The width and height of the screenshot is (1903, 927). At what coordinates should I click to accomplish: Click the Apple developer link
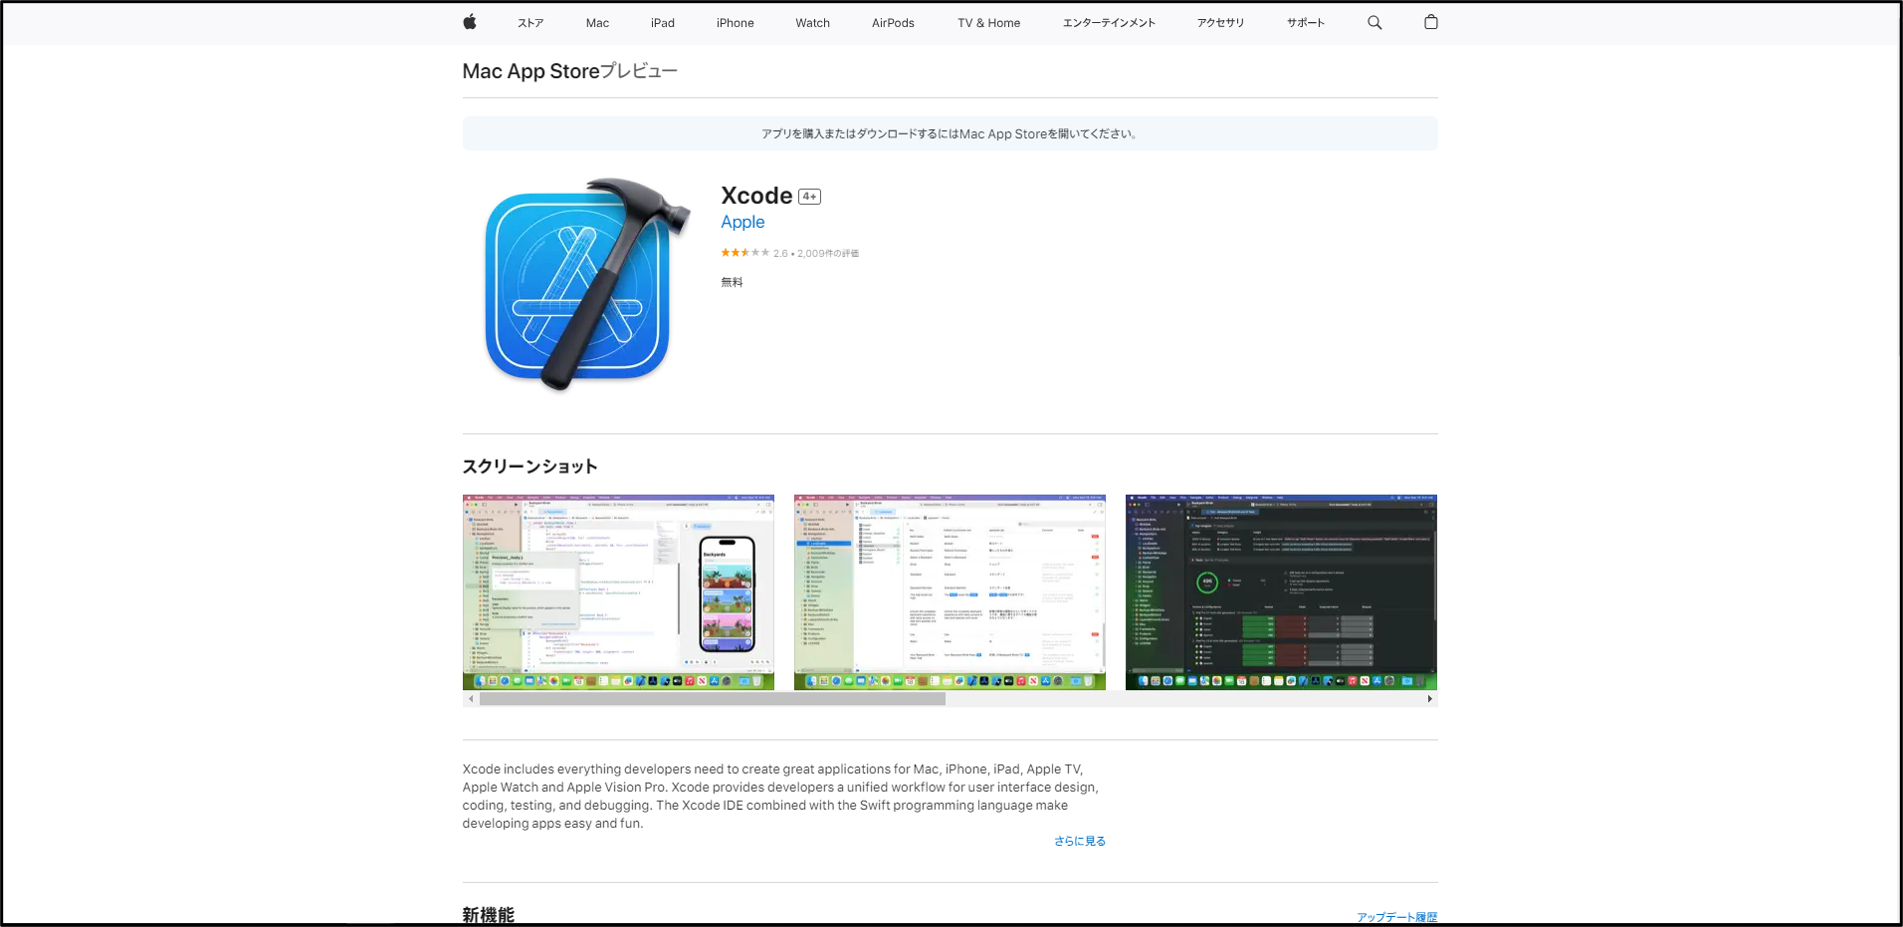[742, 222]
